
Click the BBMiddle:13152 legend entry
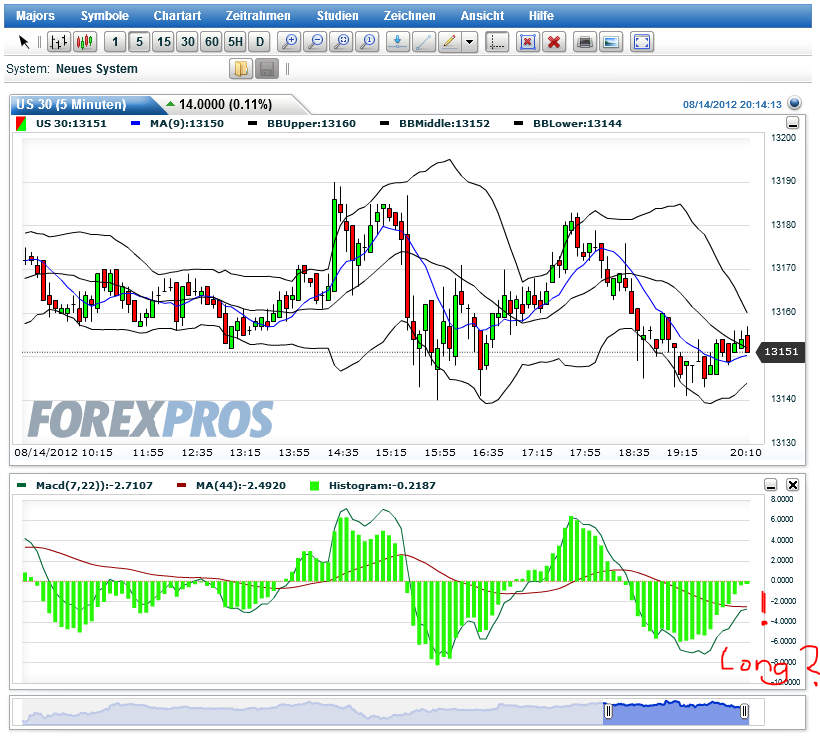(435, 124)
